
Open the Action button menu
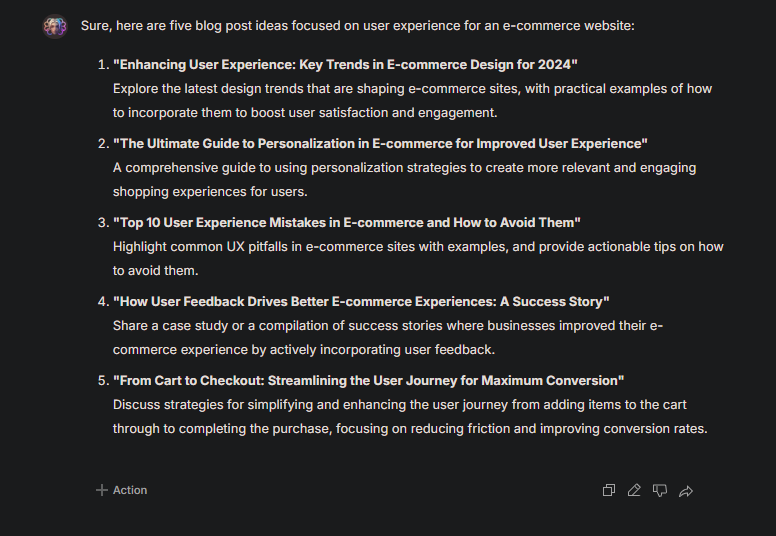pos(121,490)
